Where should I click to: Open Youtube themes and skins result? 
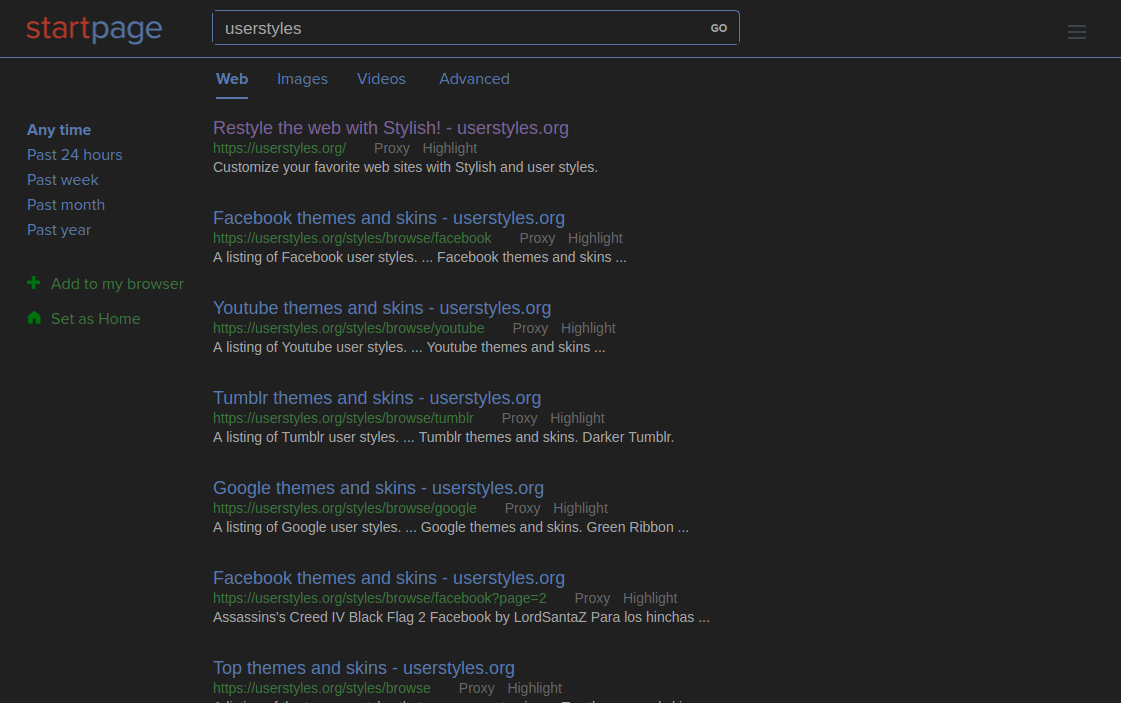(x=381, y=308)
